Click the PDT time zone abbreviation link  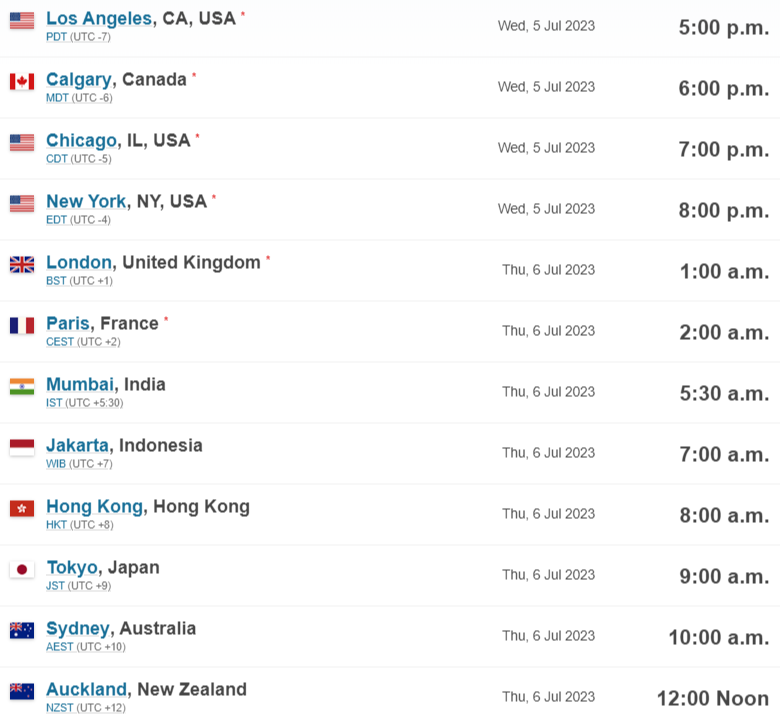pos(57,37)
